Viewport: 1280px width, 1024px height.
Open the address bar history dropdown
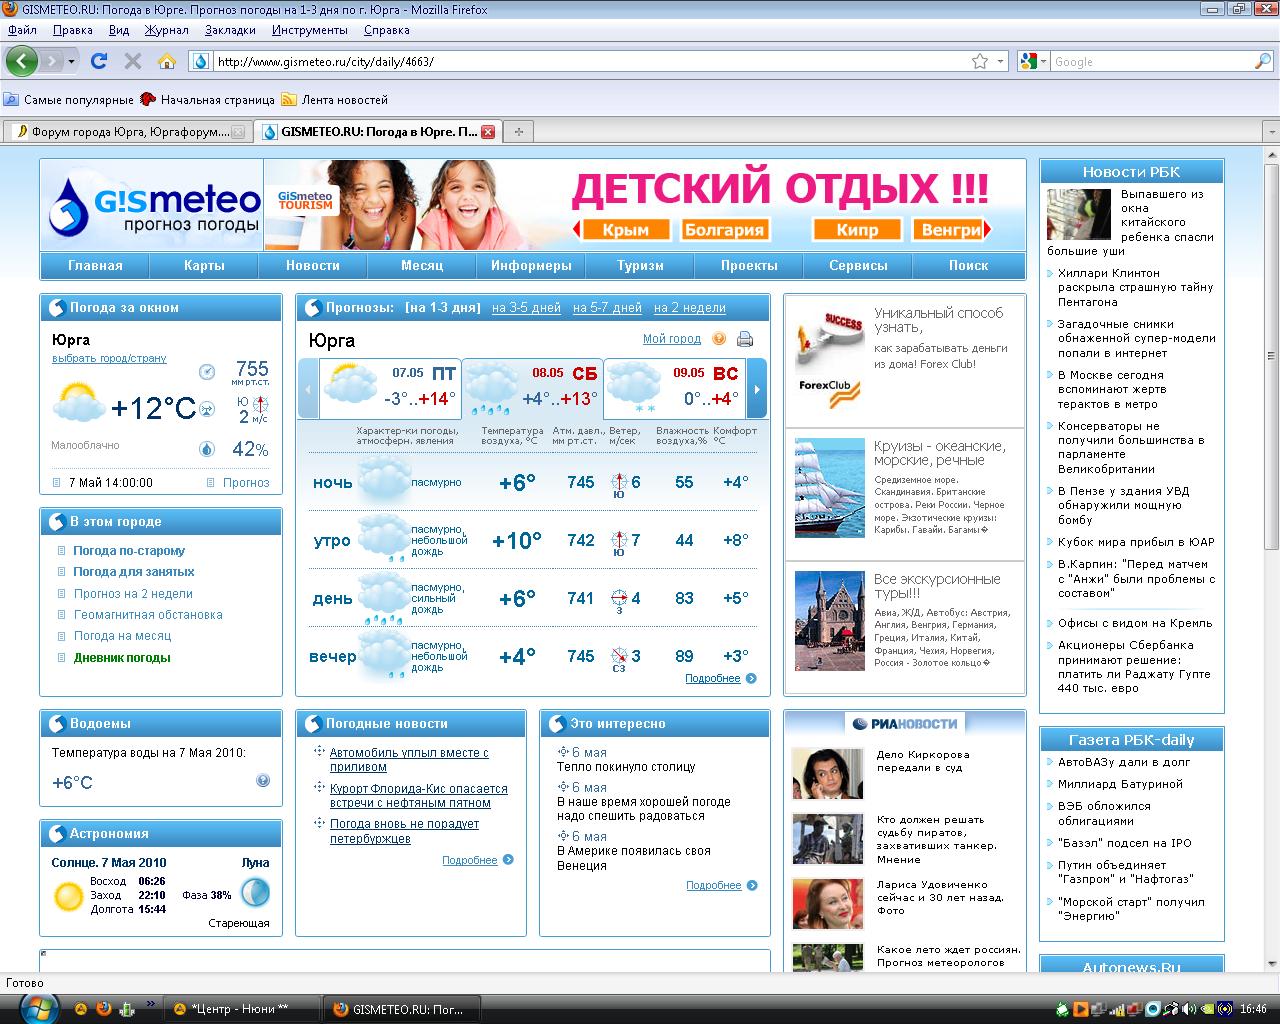pyautogui.click(x=1000, y=62)
